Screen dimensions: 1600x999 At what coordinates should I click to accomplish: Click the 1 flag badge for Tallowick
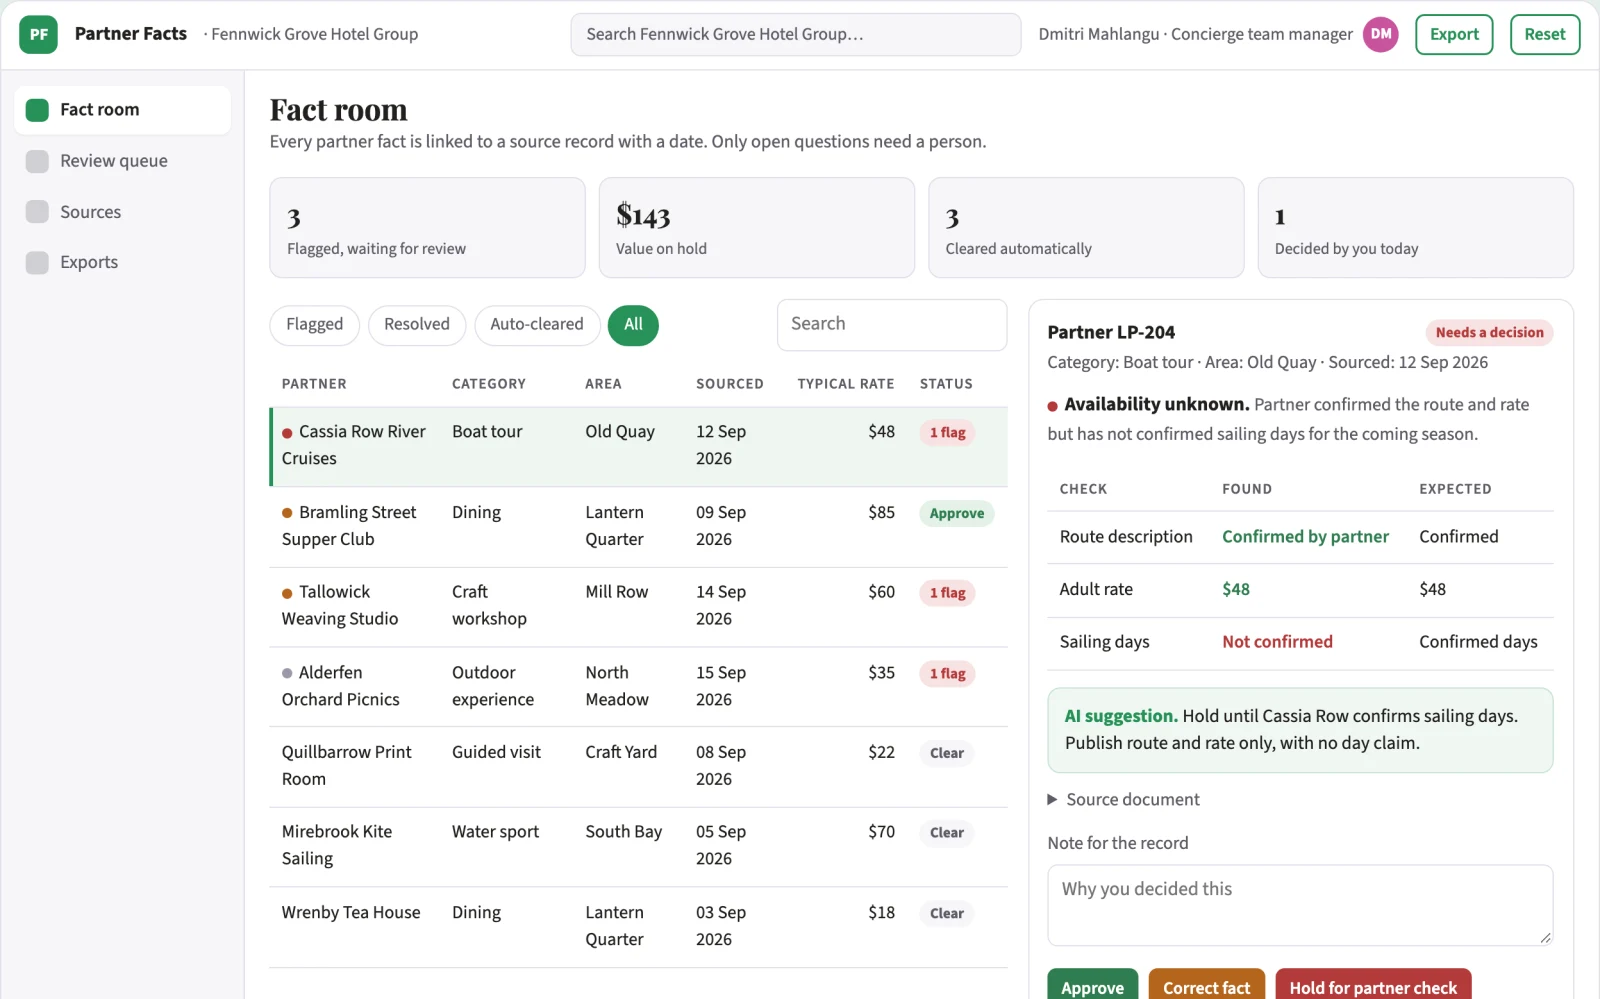[947, 593]
